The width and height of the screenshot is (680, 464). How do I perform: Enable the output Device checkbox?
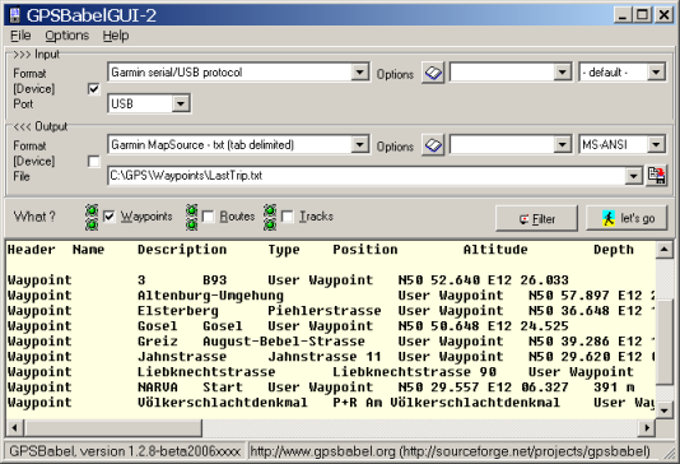pos(94,161)
